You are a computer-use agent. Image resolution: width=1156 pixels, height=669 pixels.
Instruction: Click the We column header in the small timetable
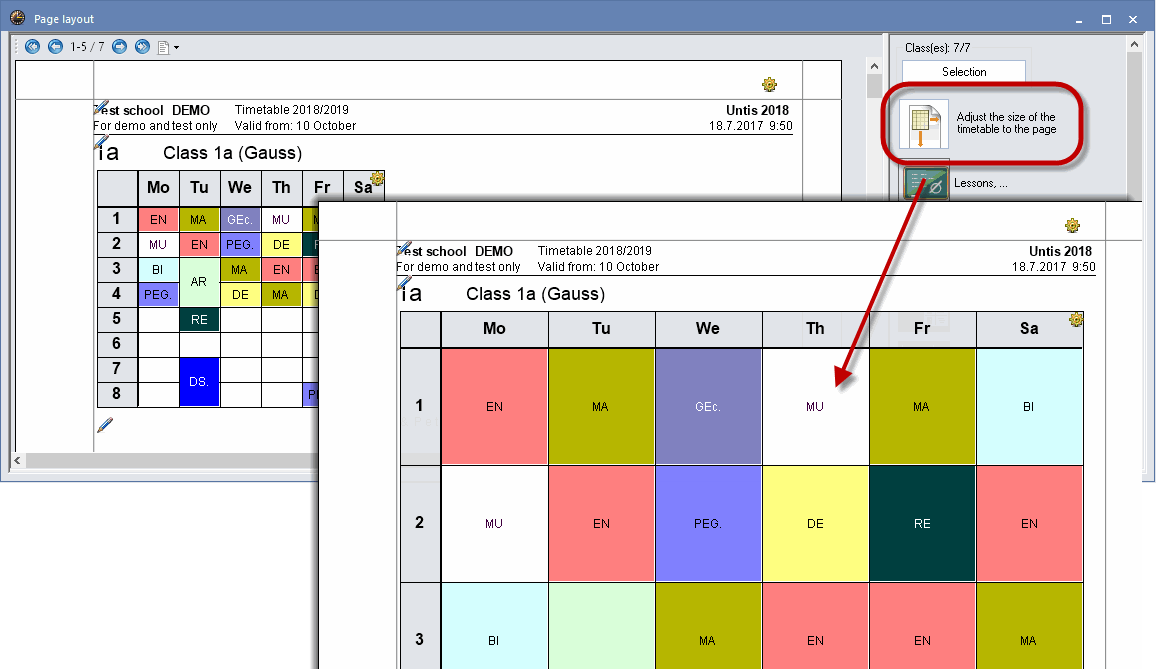(240, 187)
